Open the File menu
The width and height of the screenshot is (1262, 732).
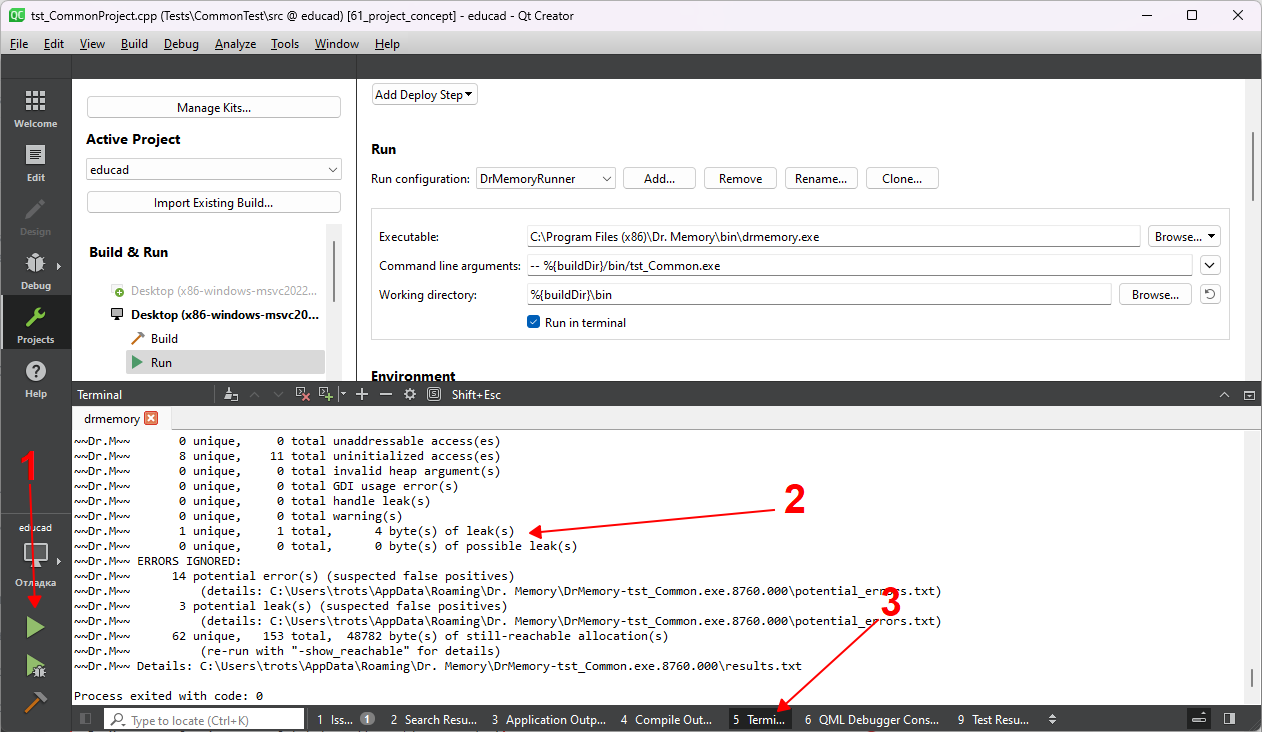coord(19,44)
